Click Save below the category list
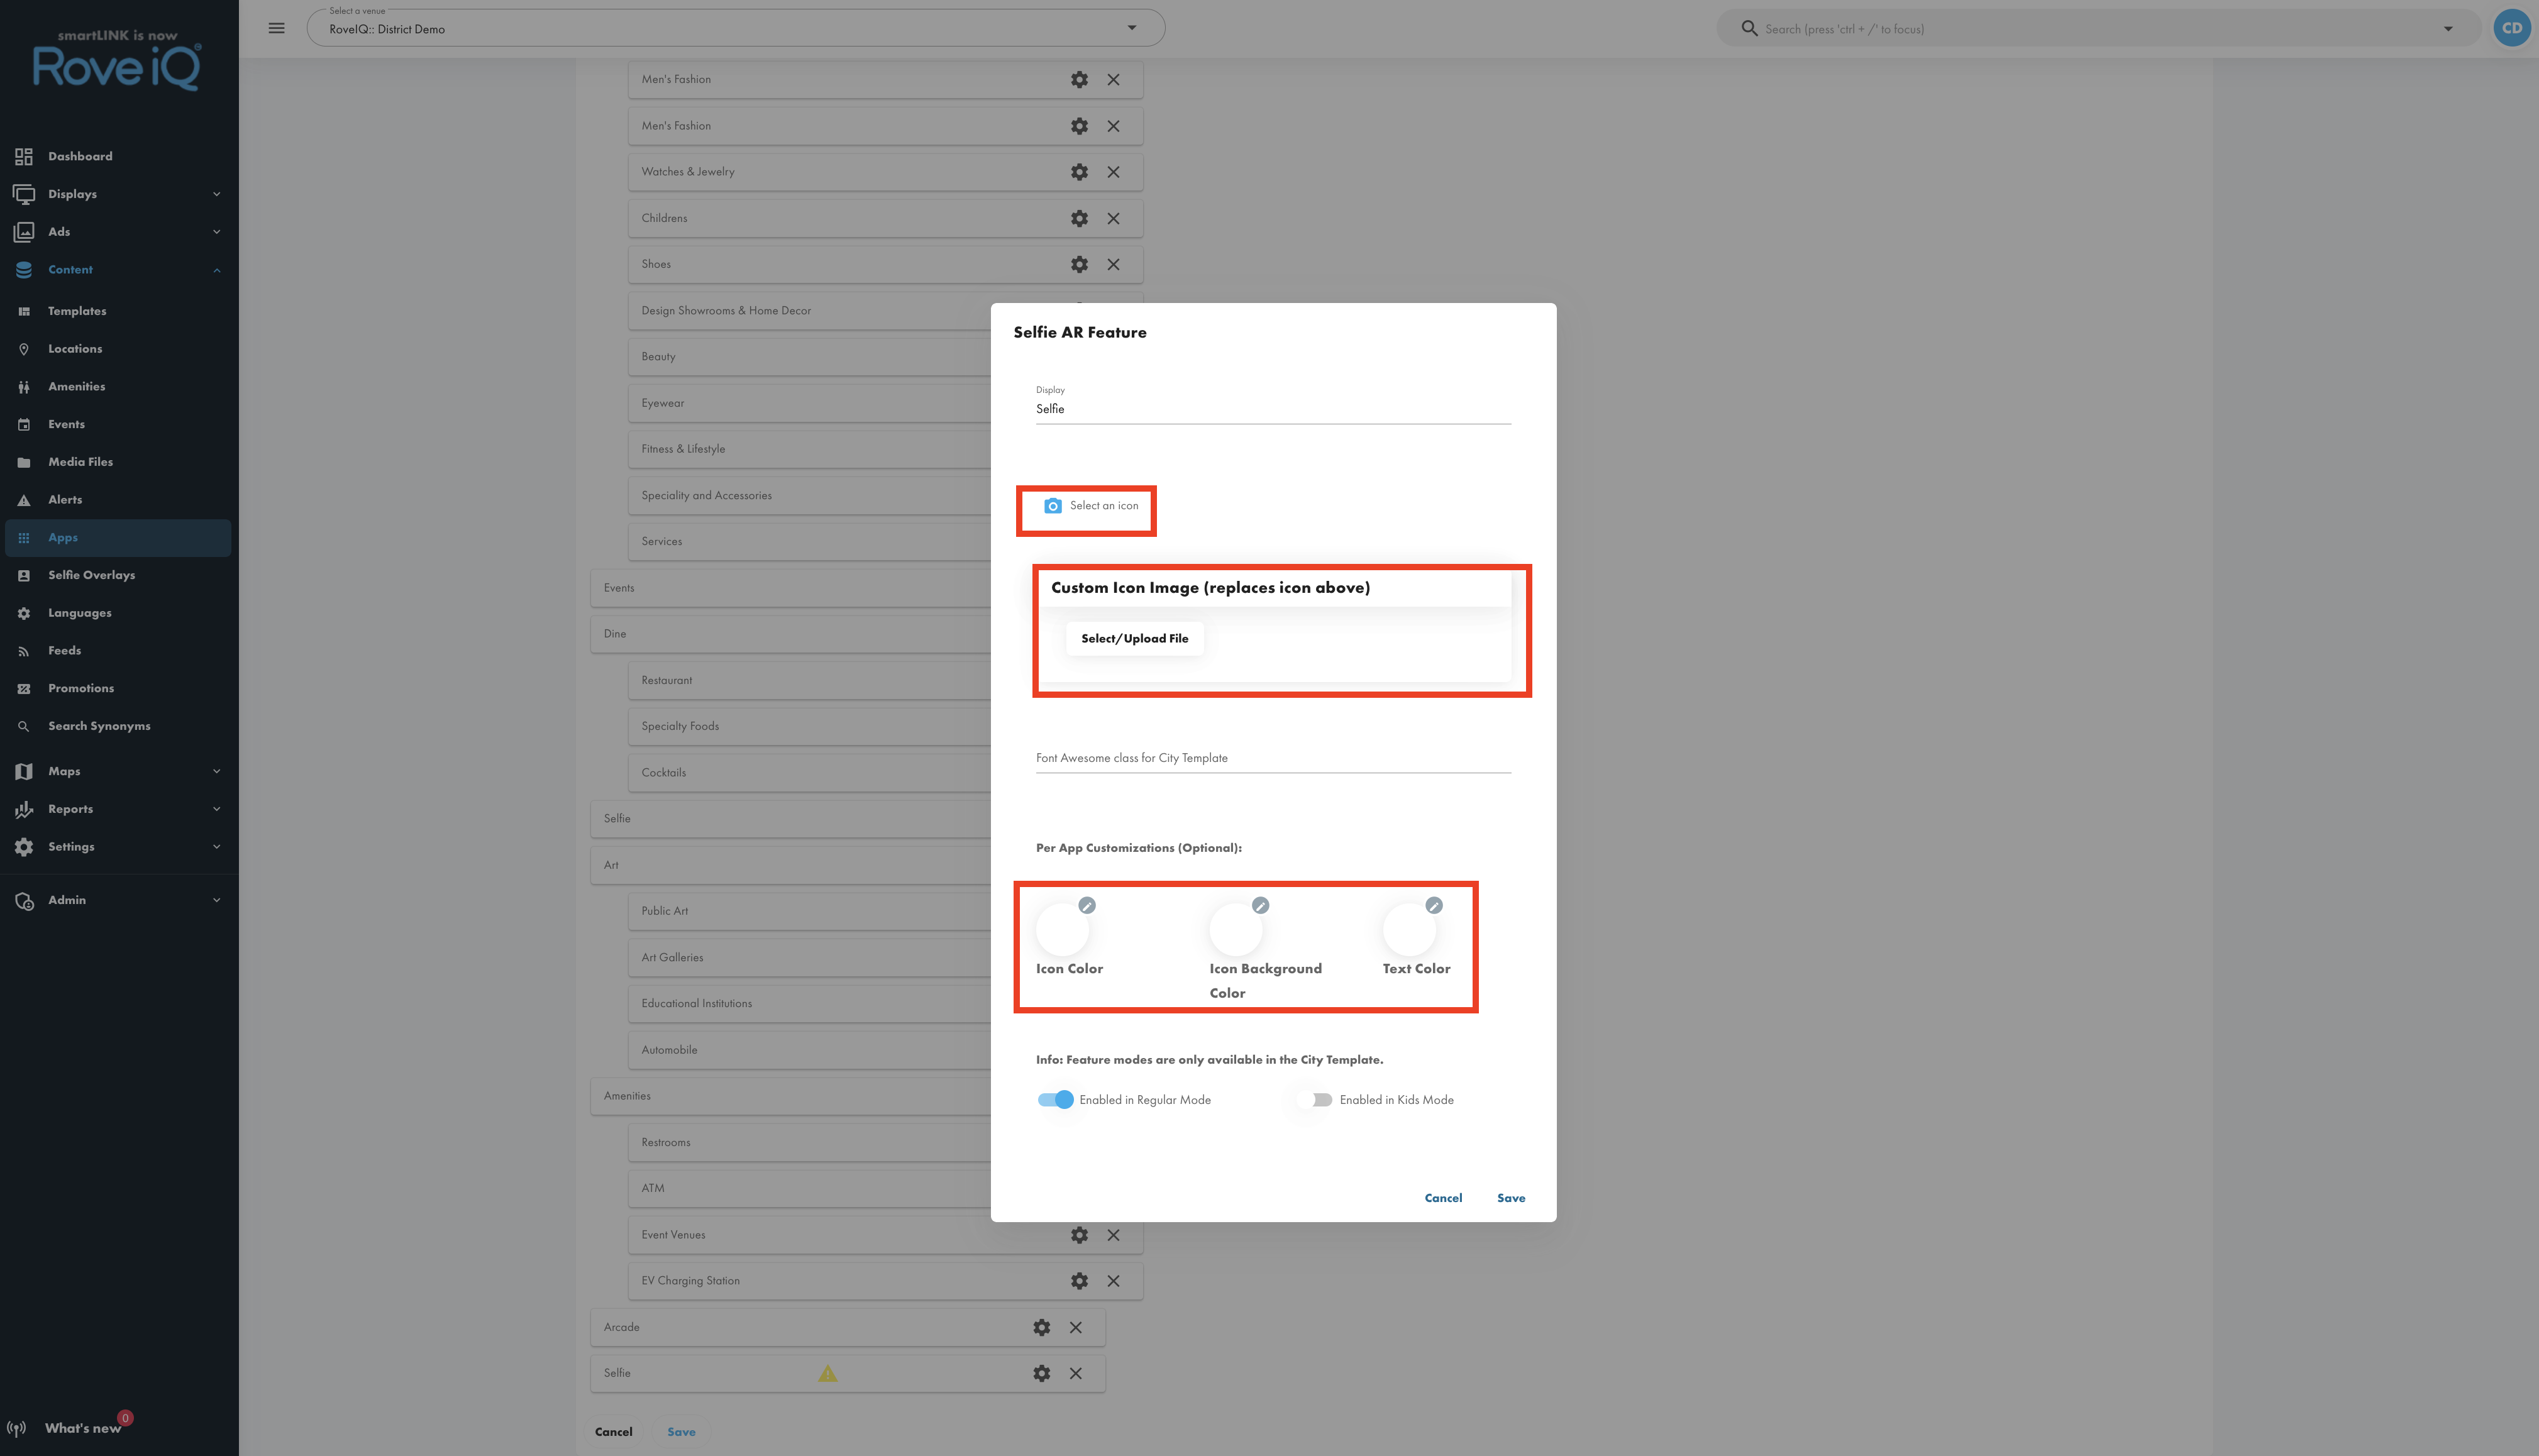 [x=681, y=1432]
